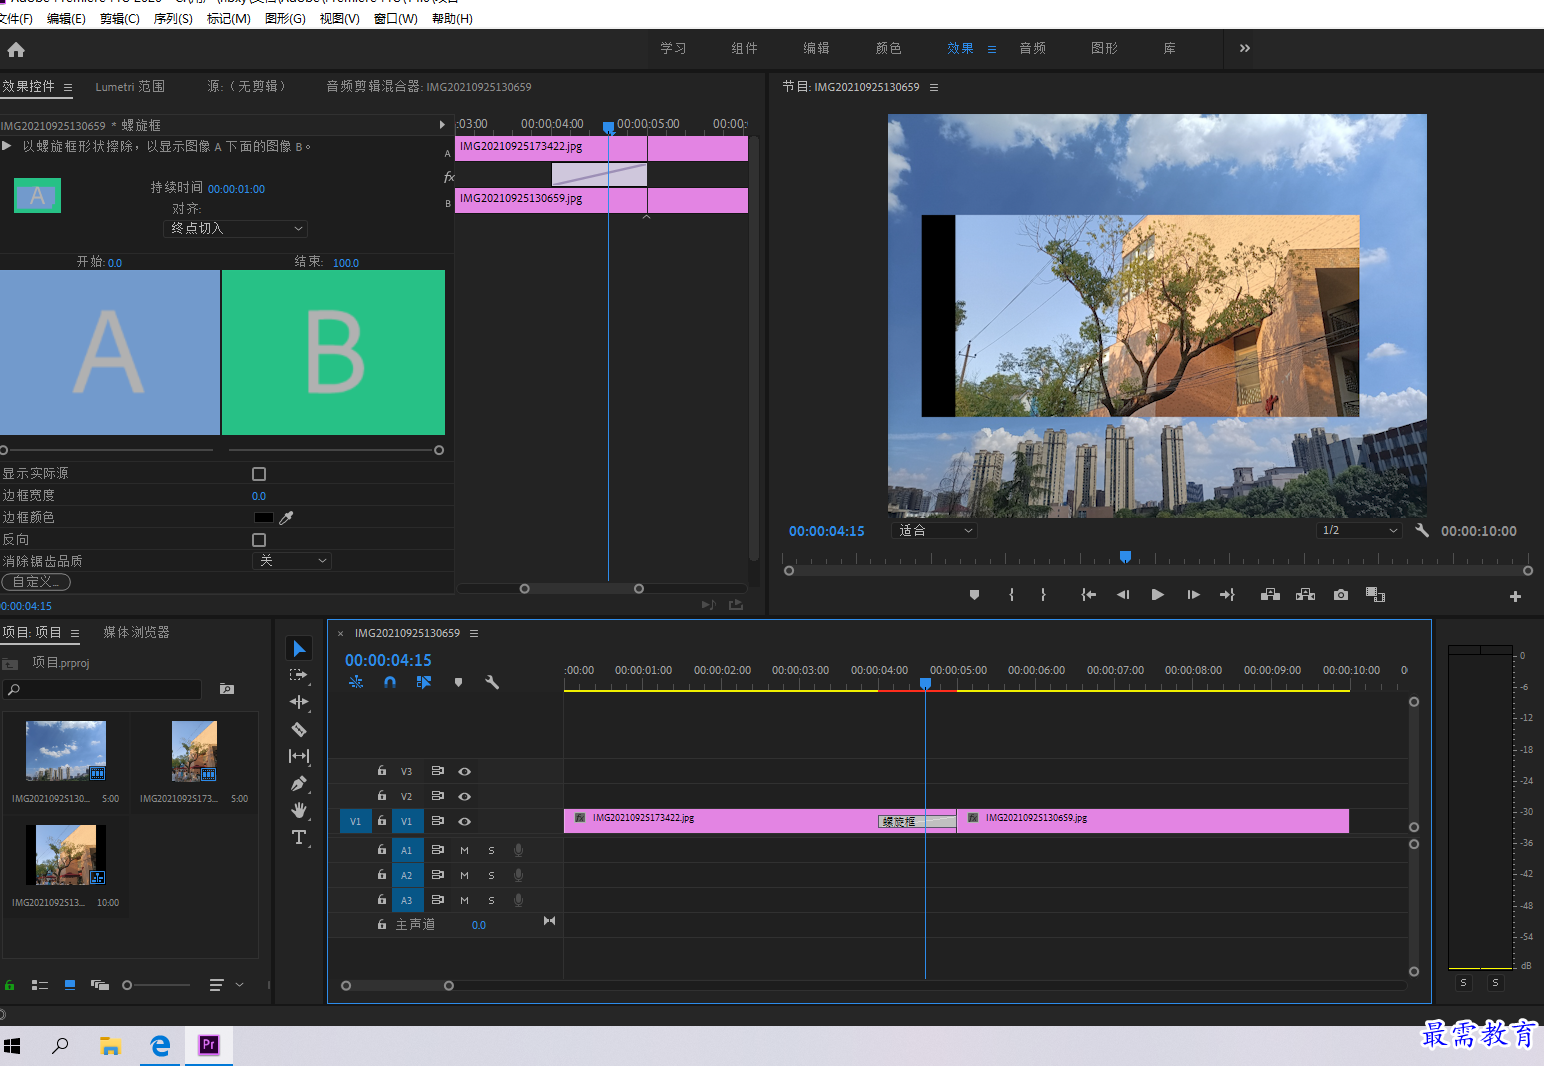Screen dimensions: 1544x1066
Task: Click Go to Out point button
Action: pos(1227,595)
